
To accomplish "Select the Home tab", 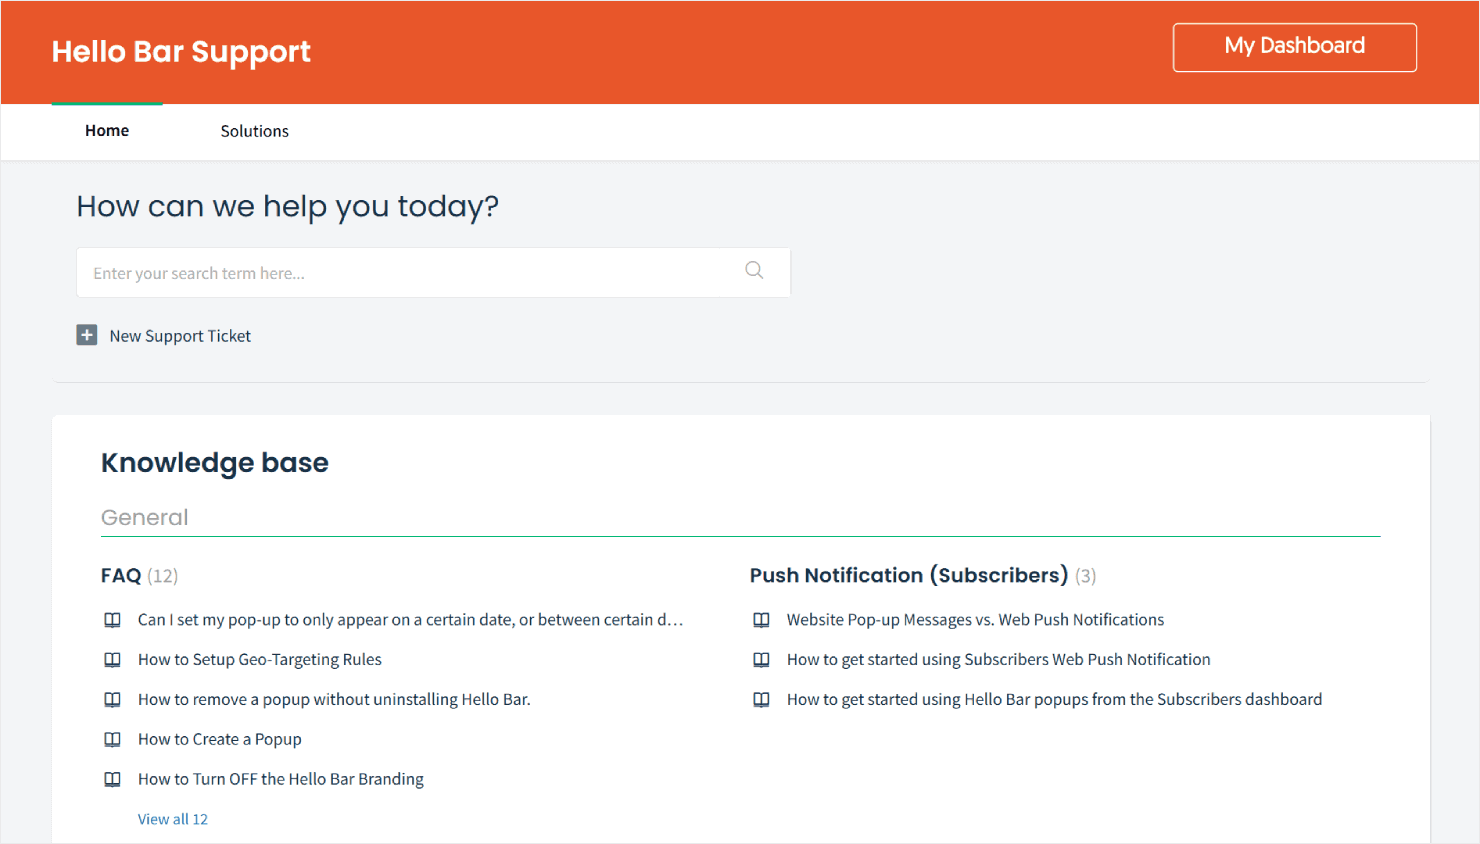I will (x=106, y=130).
